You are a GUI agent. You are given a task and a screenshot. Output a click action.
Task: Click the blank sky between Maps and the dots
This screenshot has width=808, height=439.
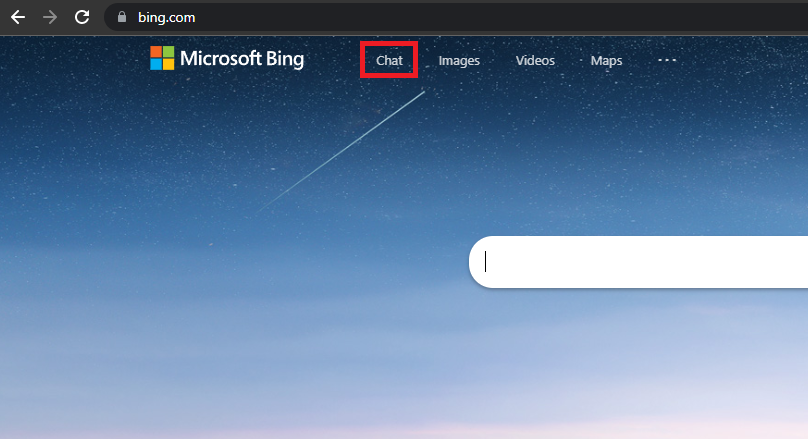coord(640,60)
